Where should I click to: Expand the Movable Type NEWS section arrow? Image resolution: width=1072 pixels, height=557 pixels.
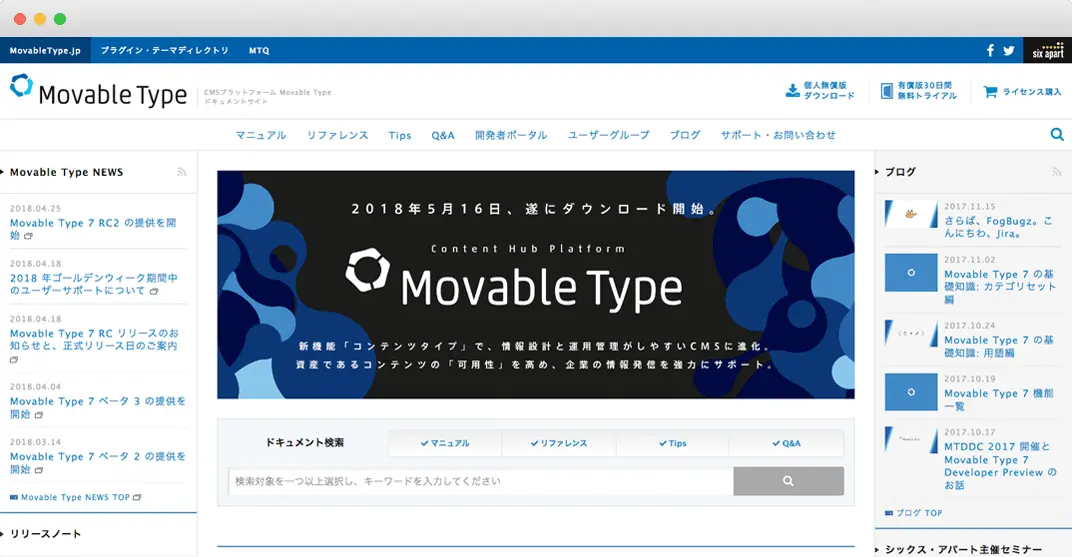3,172
